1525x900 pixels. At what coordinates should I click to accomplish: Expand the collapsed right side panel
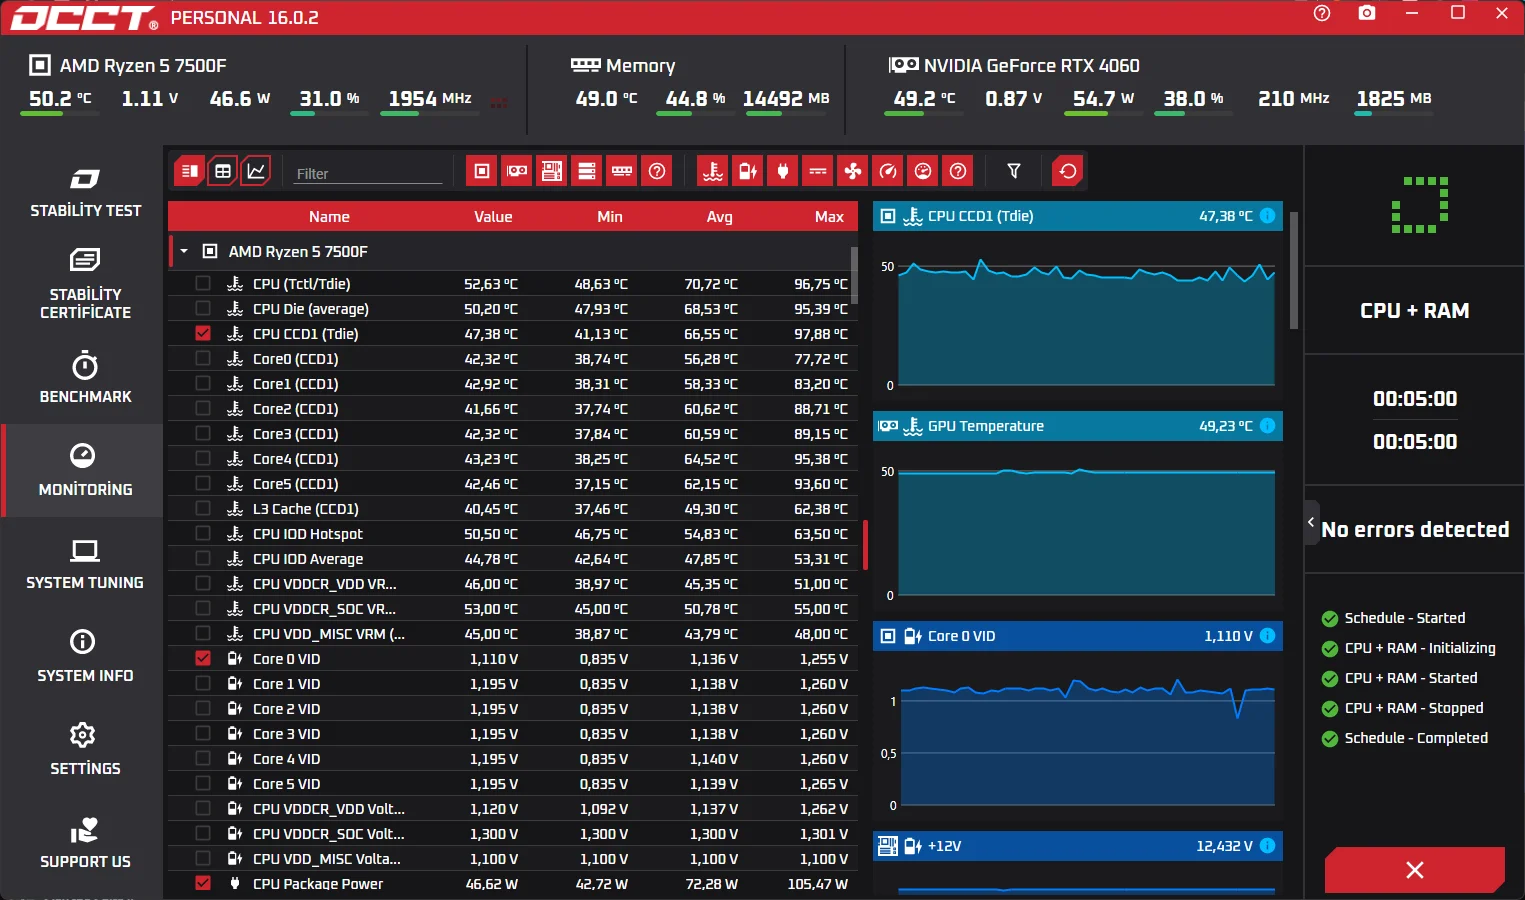[x=1312, y=522]
